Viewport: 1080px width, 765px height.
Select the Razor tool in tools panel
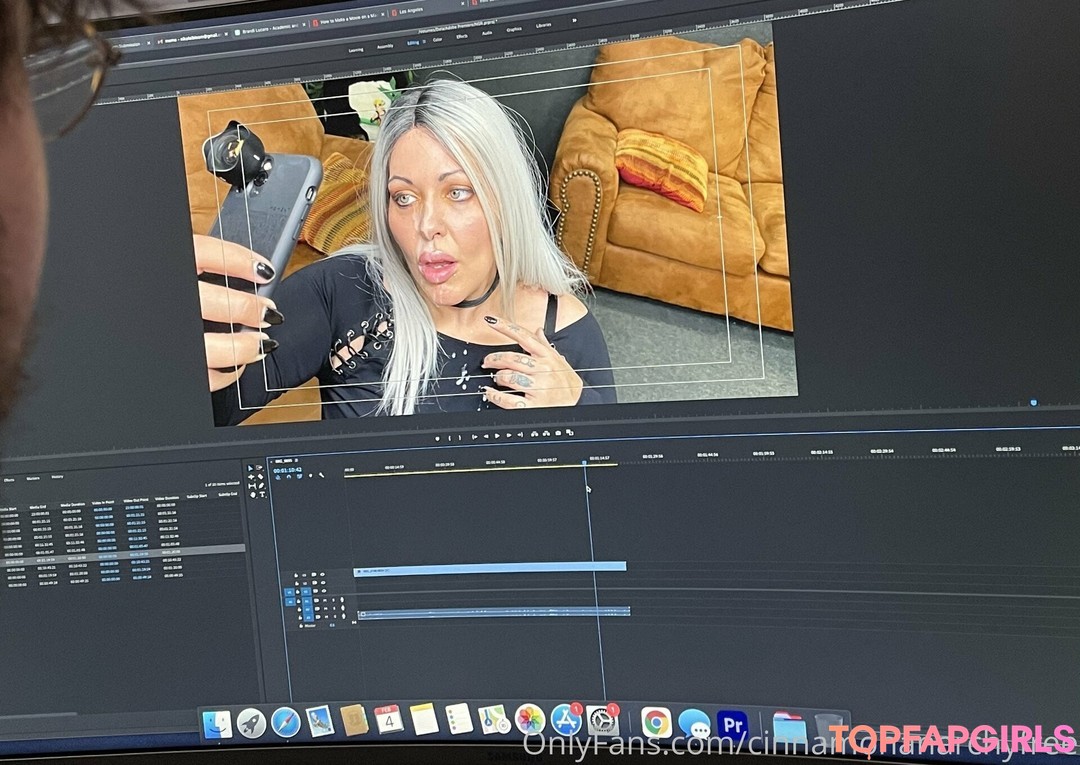(x=261, y=477)
